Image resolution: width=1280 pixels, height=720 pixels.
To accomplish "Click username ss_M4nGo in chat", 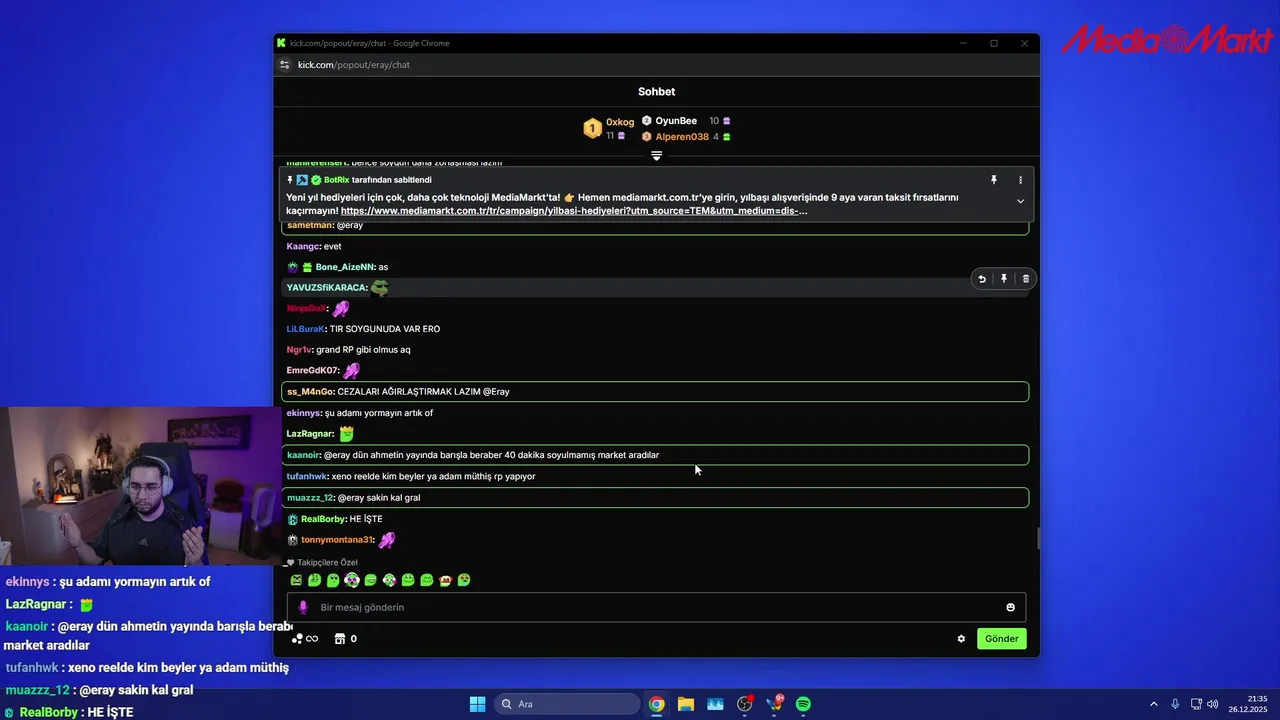I will (x=310, y=392).
